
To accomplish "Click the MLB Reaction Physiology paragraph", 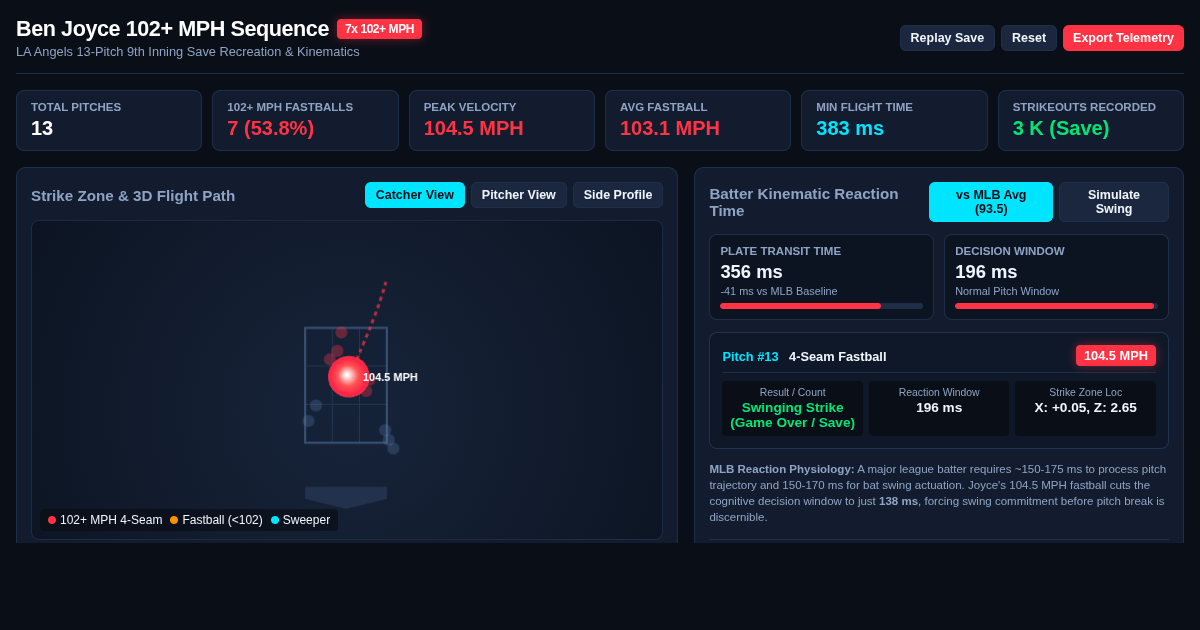I will point(939,493).
